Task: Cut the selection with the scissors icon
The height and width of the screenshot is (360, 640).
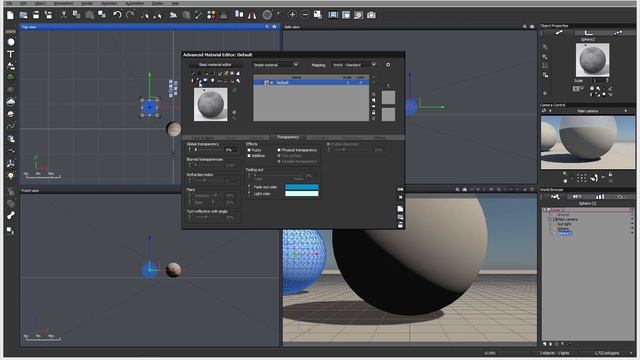Action: 64,15
